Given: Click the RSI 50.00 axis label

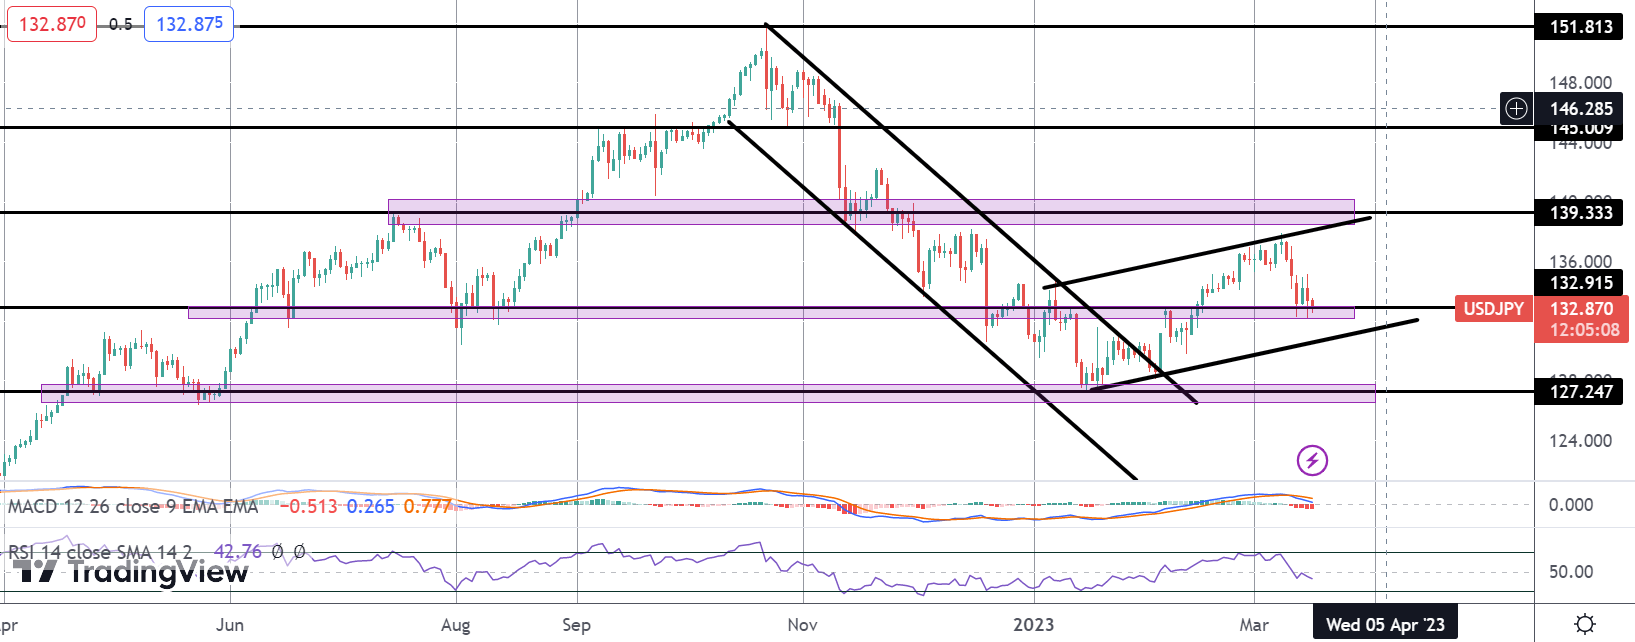Looking at the screenshot, I should [x=1571, y=572].
